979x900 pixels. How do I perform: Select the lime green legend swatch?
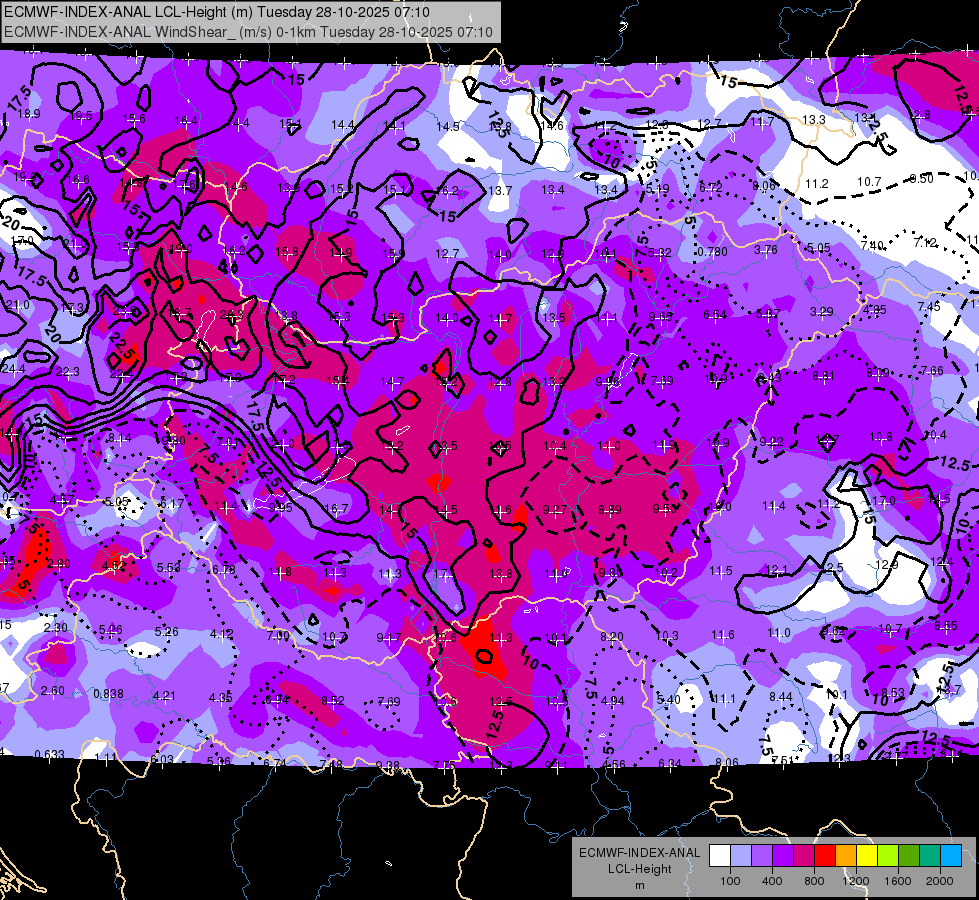(x=888, y=856)
